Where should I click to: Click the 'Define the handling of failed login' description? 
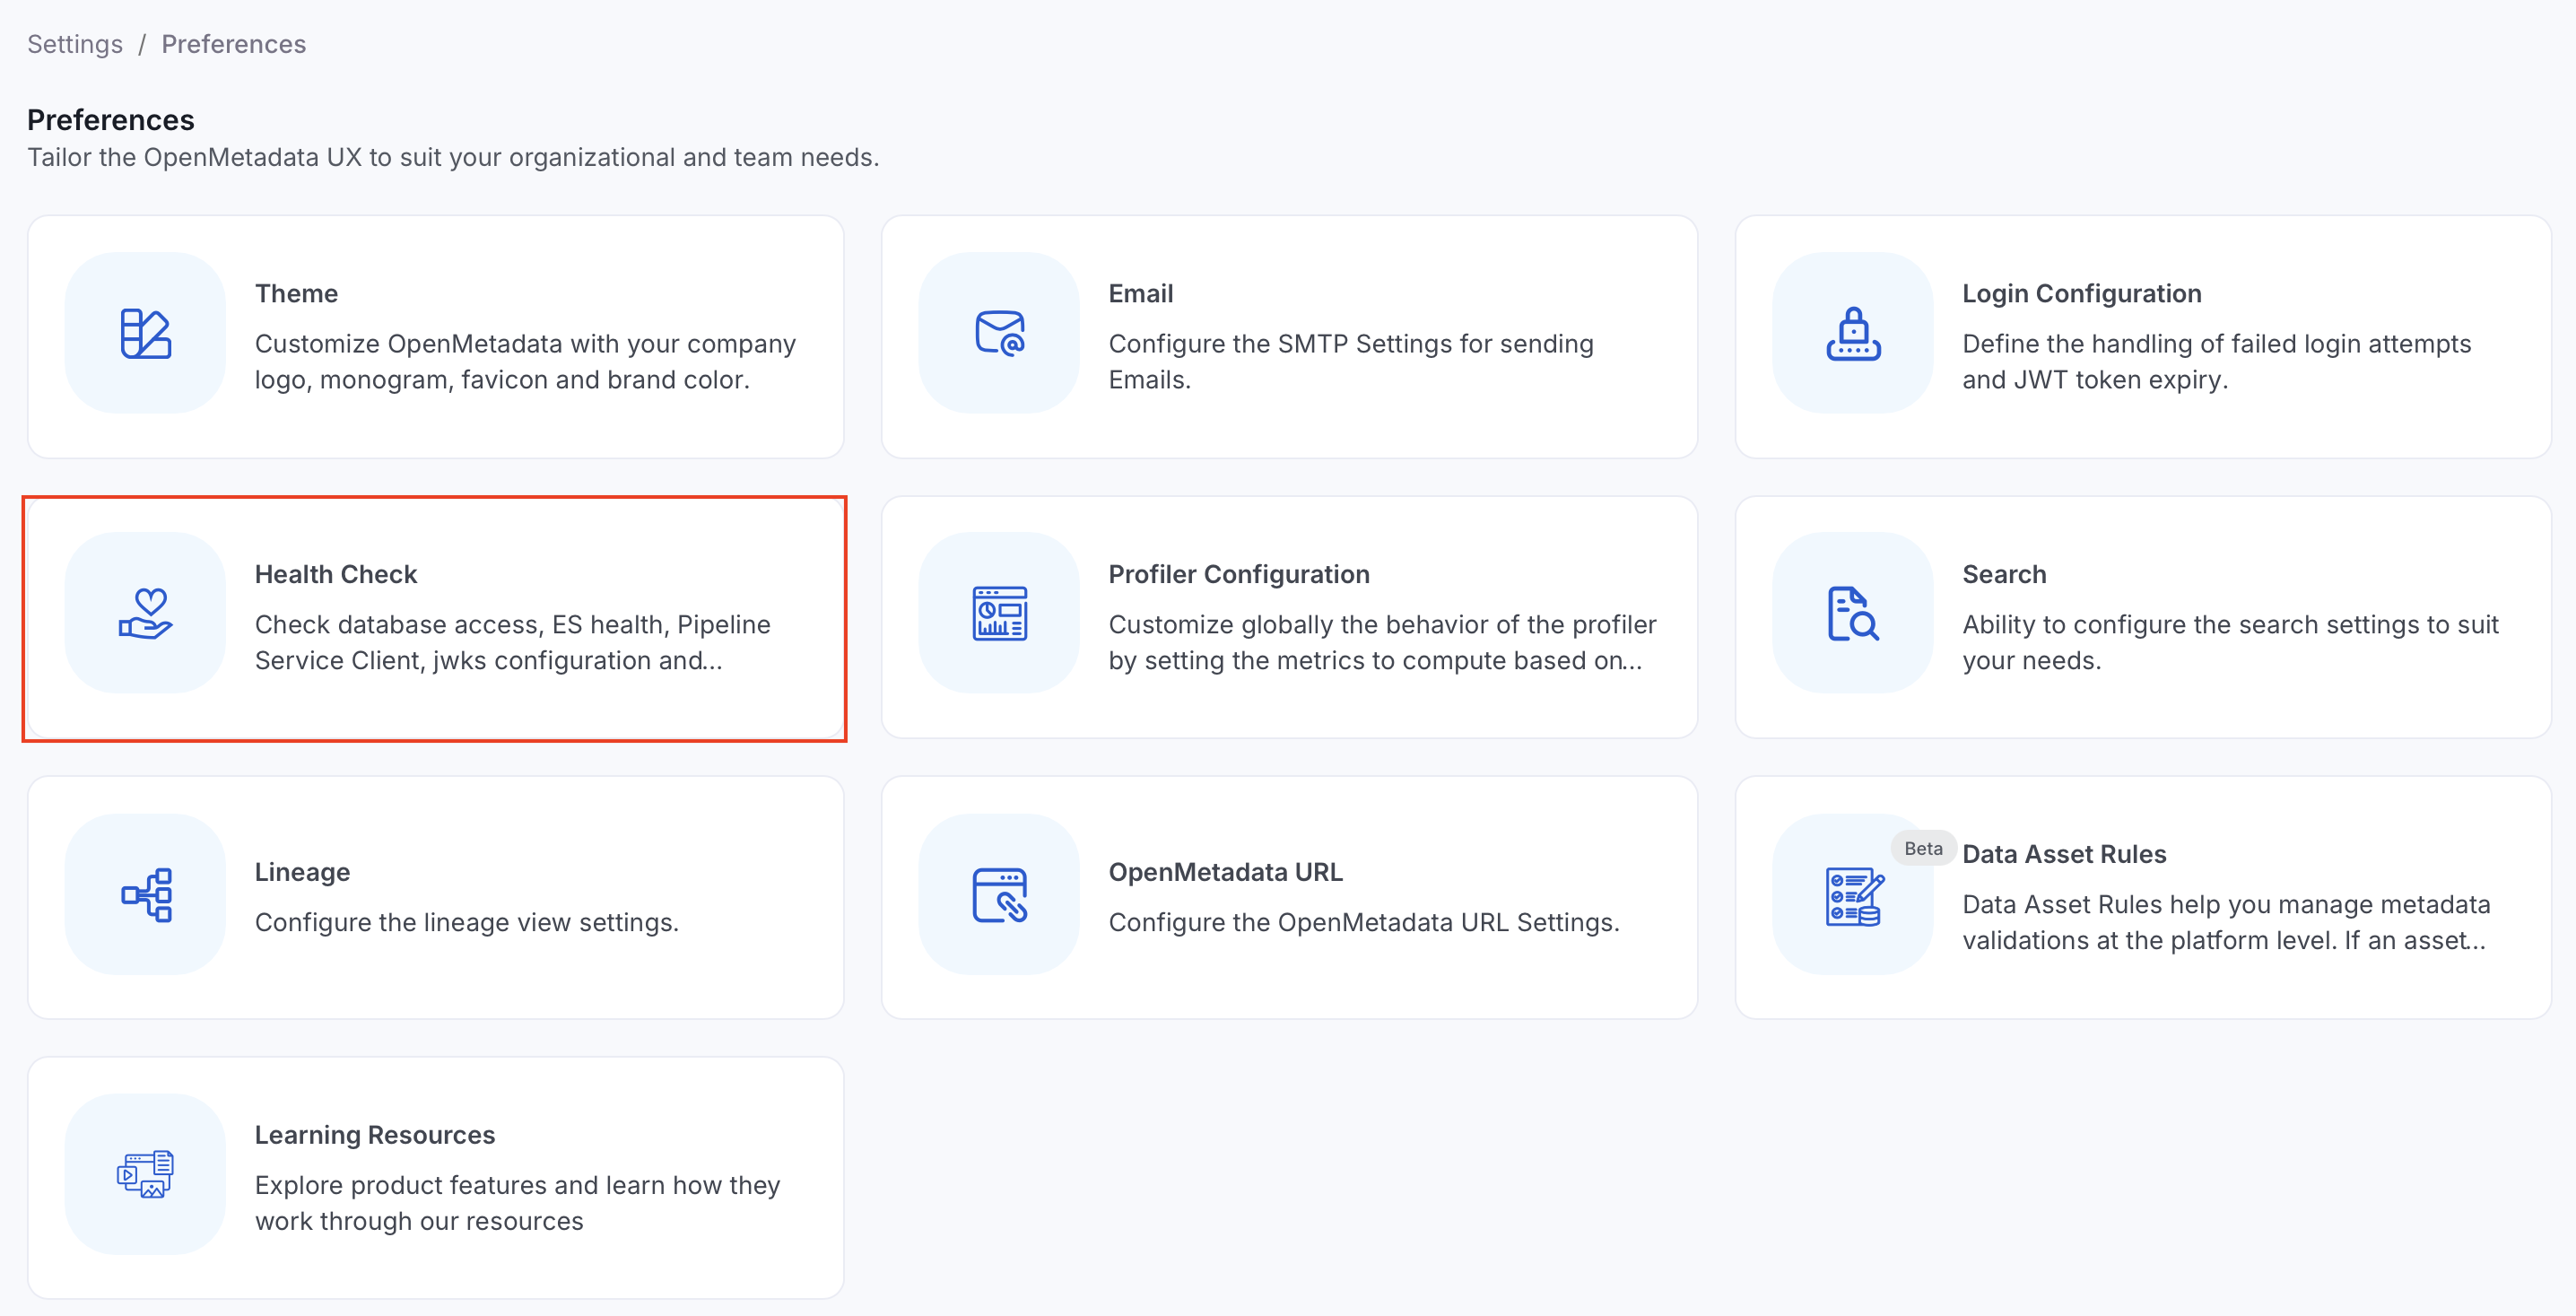click(x=2217, y=362)
